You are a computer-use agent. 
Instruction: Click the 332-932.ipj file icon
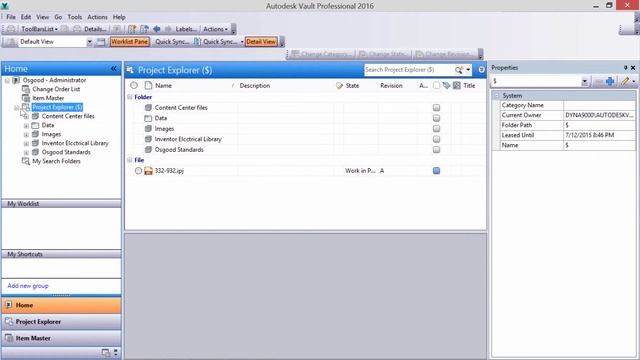(x=148, y=171)
